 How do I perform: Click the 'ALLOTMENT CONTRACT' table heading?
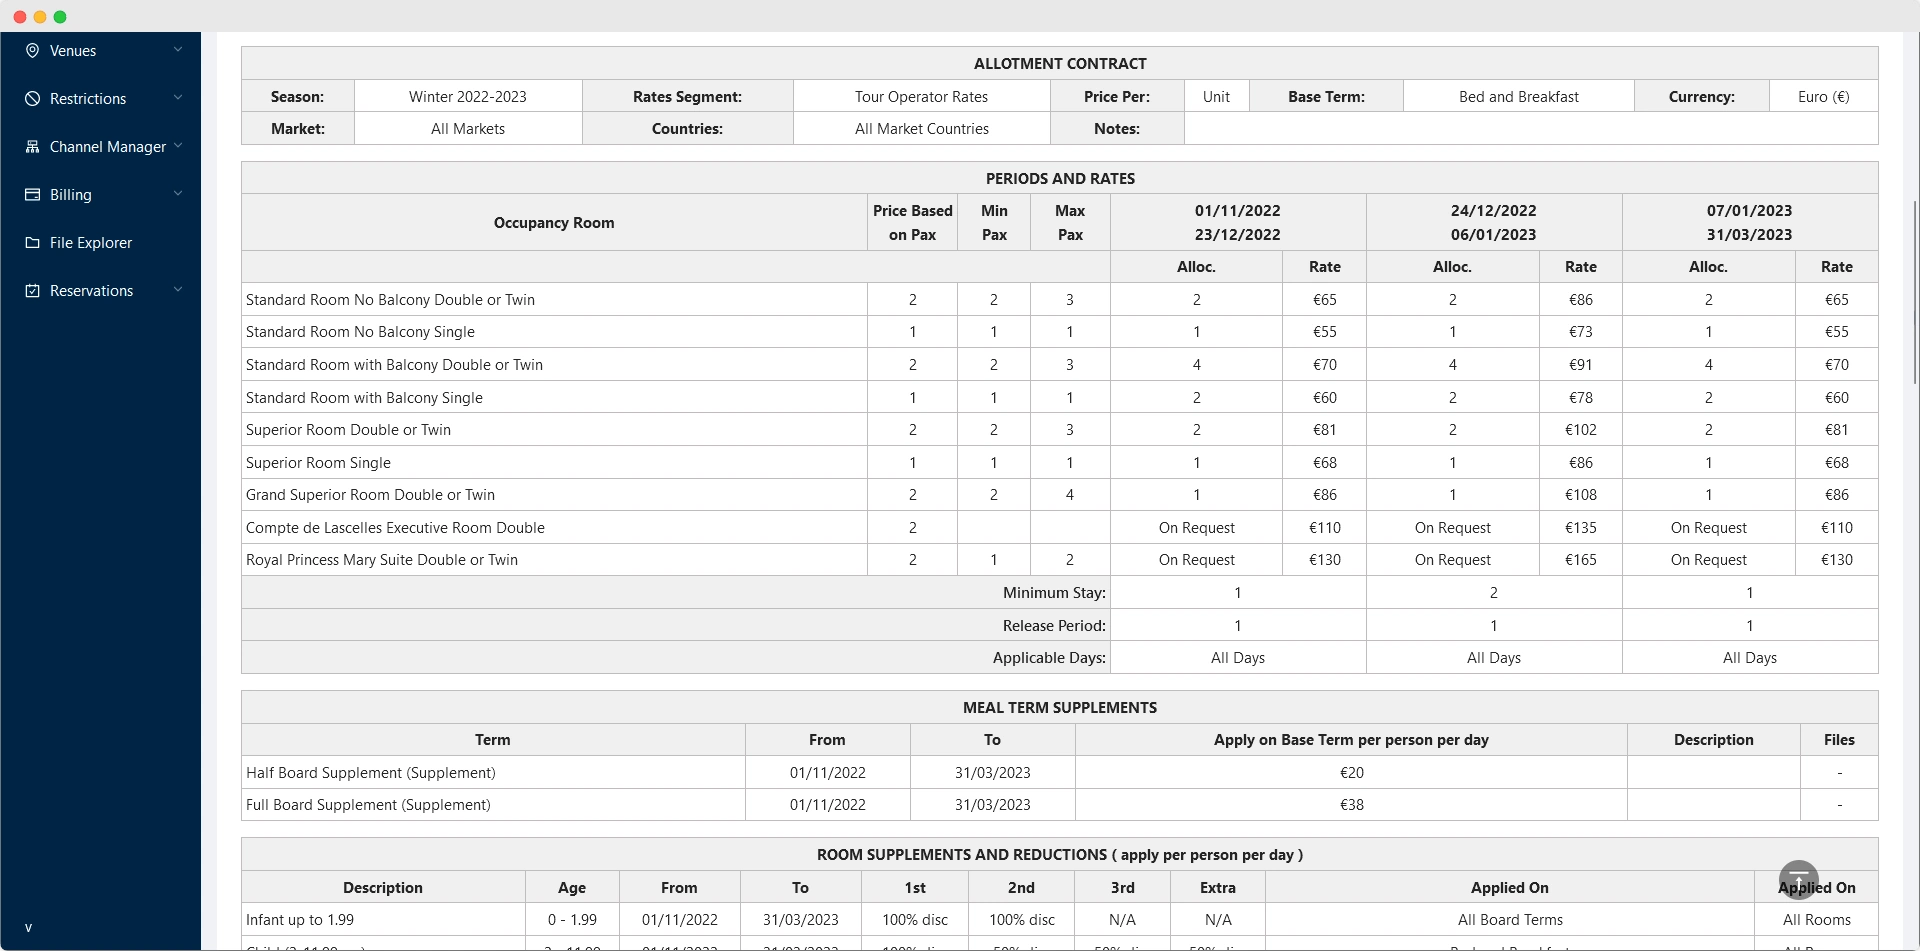click(1060, 64)
